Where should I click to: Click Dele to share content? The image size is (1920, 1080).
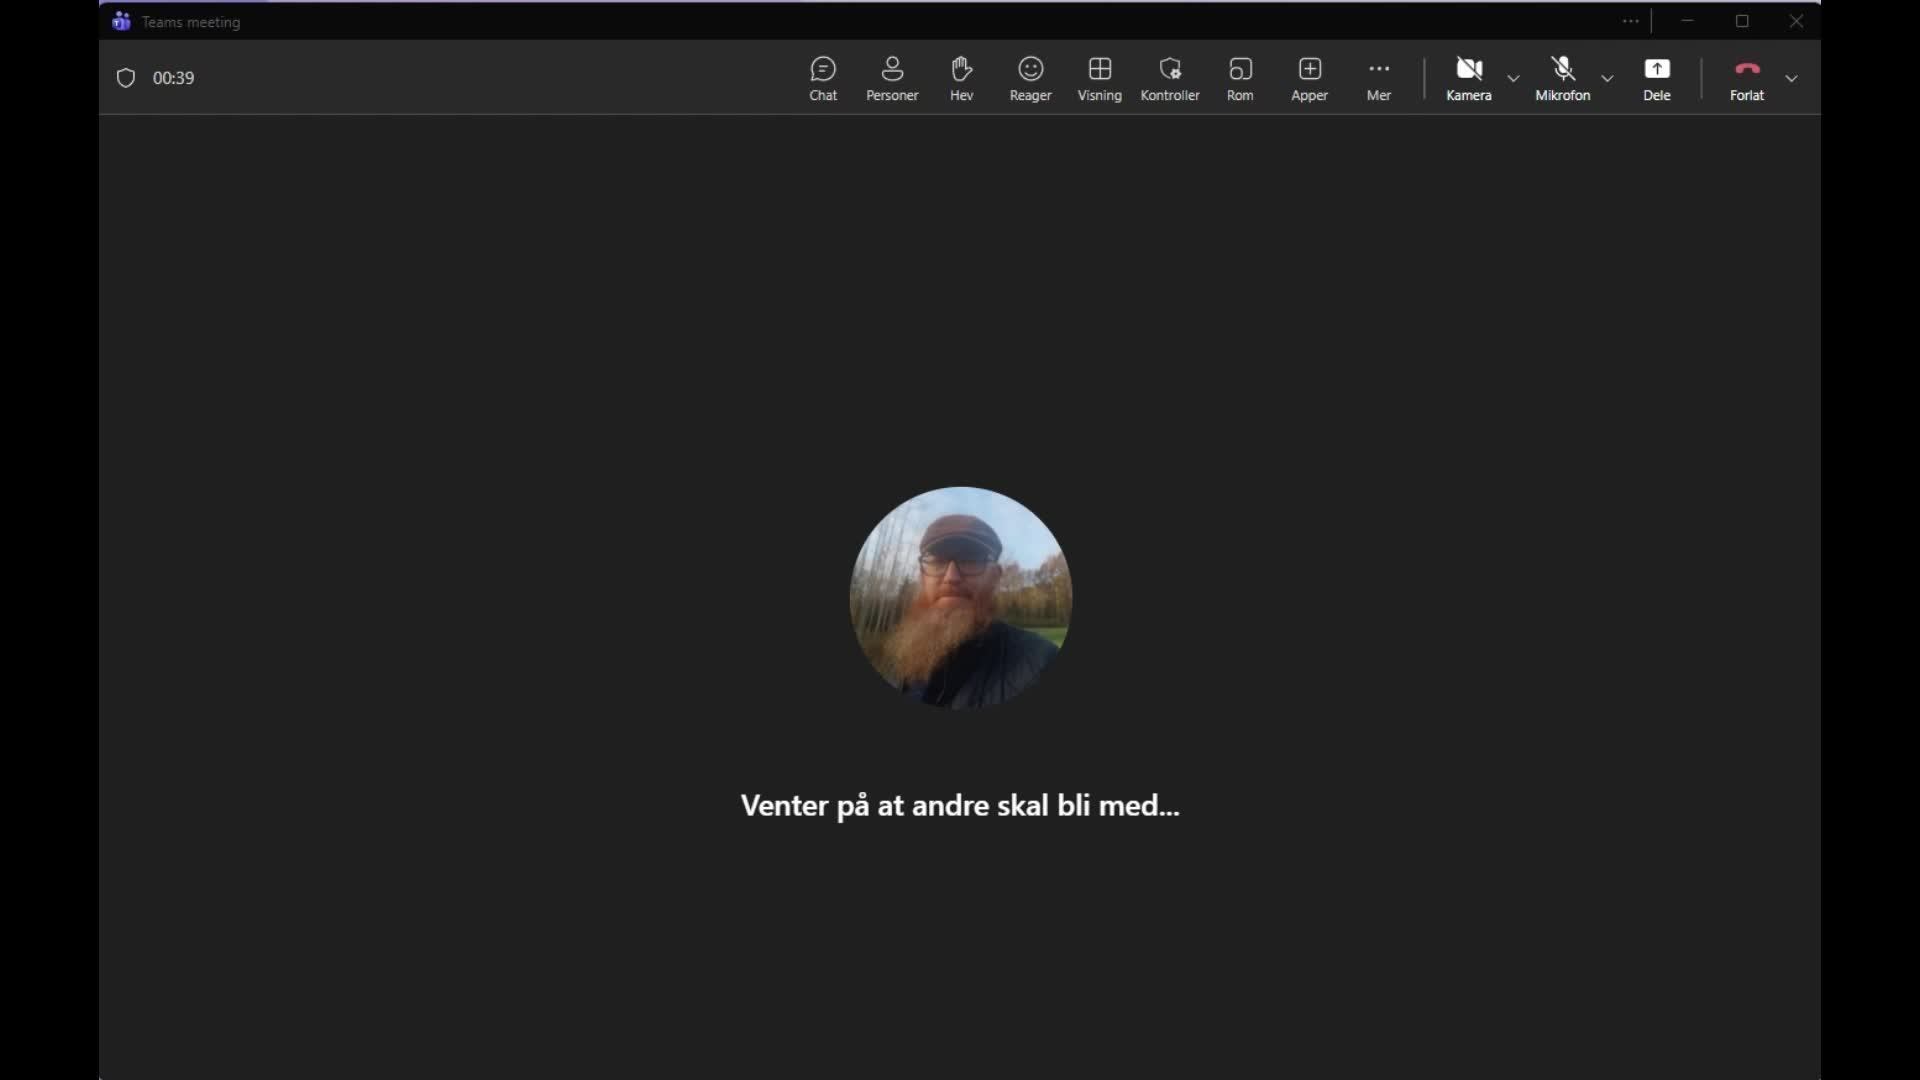[1656, 78]
